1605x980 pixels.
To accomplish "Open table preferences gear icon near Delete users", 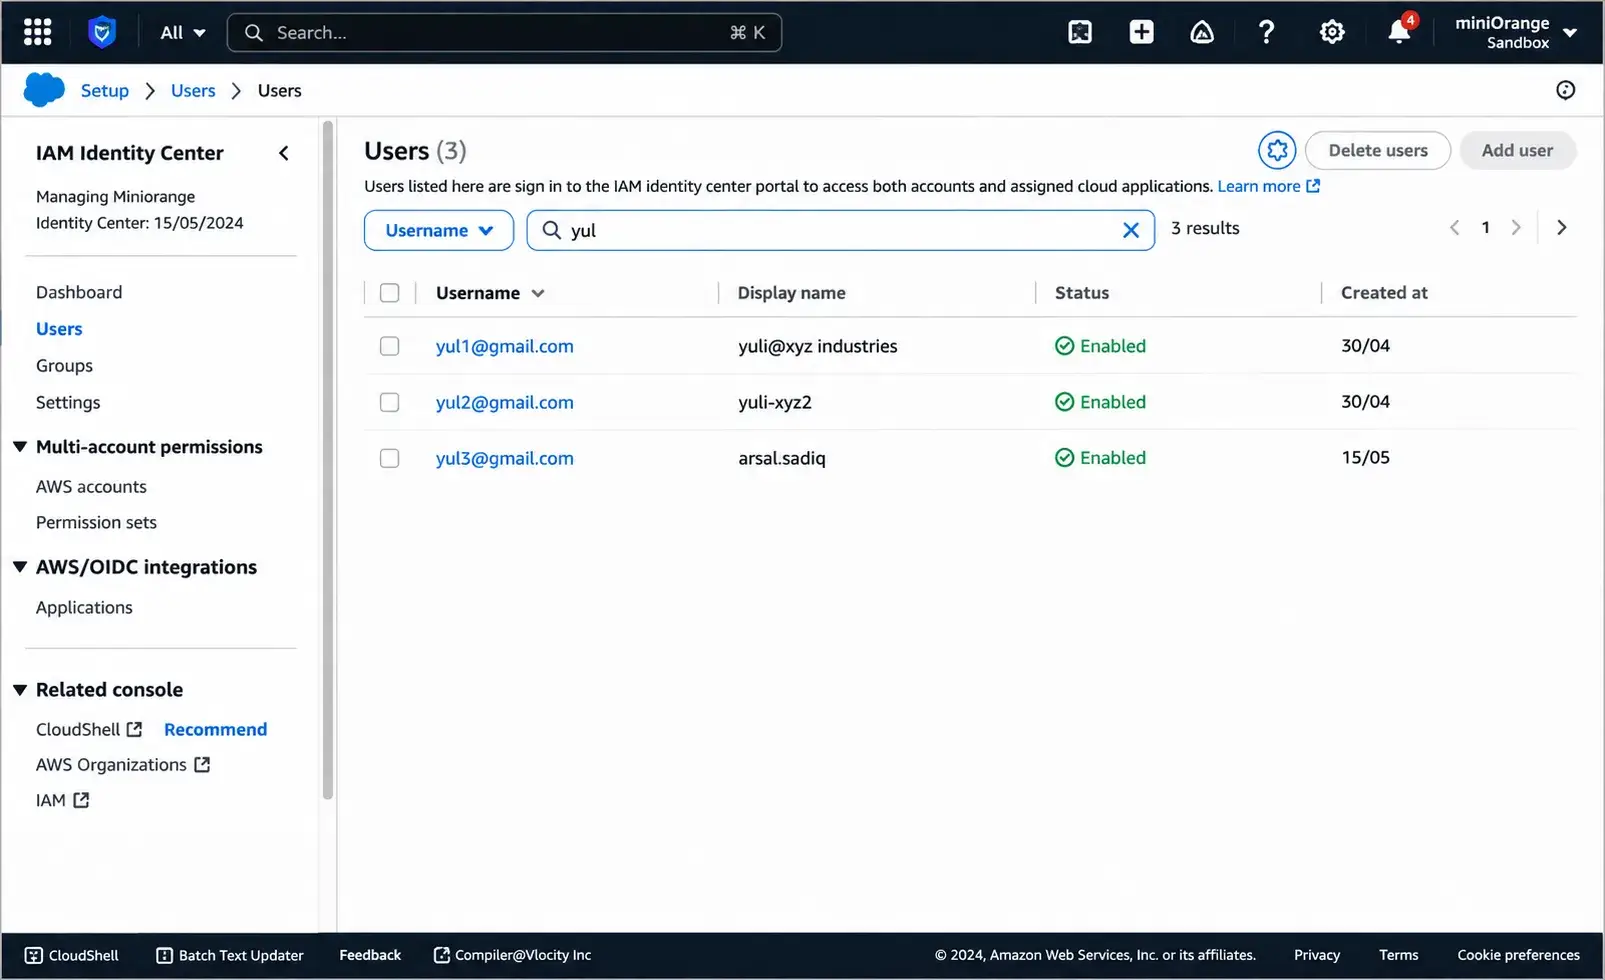I will click(x=1277, y=150).
